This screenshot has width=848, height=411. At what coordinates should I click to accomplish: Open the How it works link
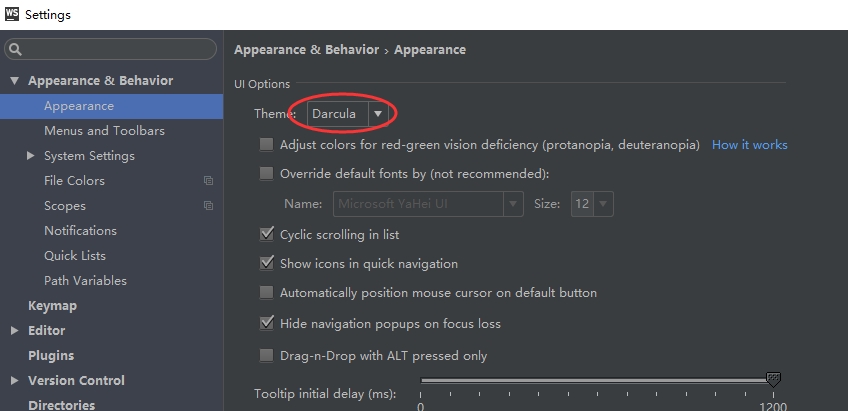749,145
